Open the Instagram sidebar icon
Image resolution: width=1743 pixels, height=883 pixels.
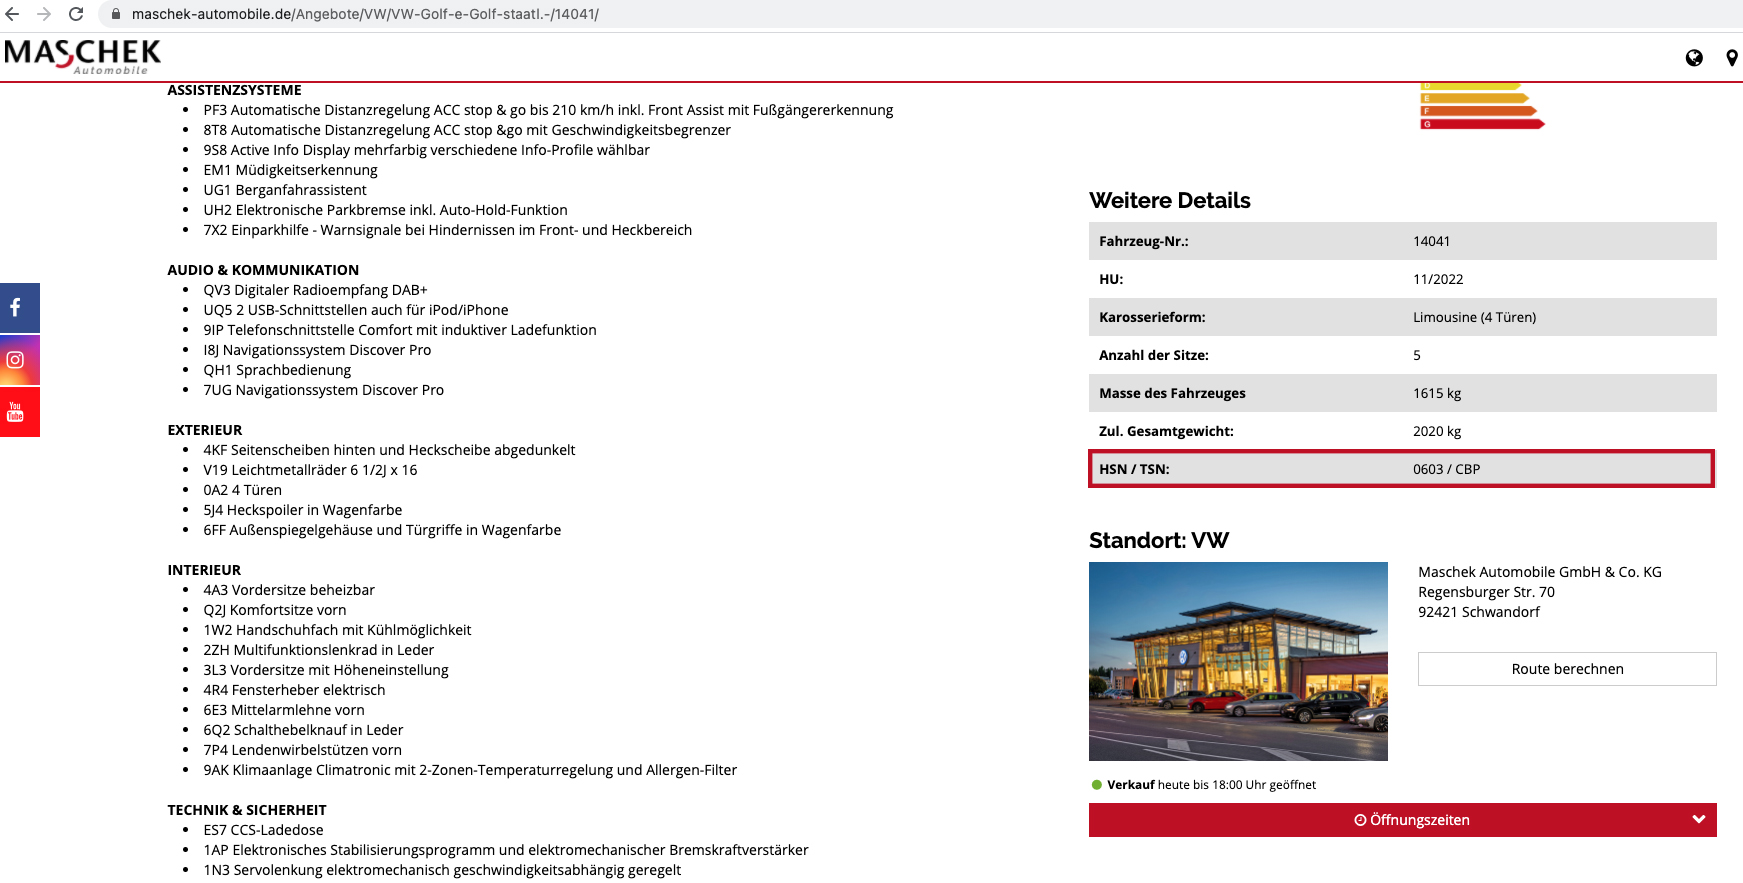coord(19,360)
